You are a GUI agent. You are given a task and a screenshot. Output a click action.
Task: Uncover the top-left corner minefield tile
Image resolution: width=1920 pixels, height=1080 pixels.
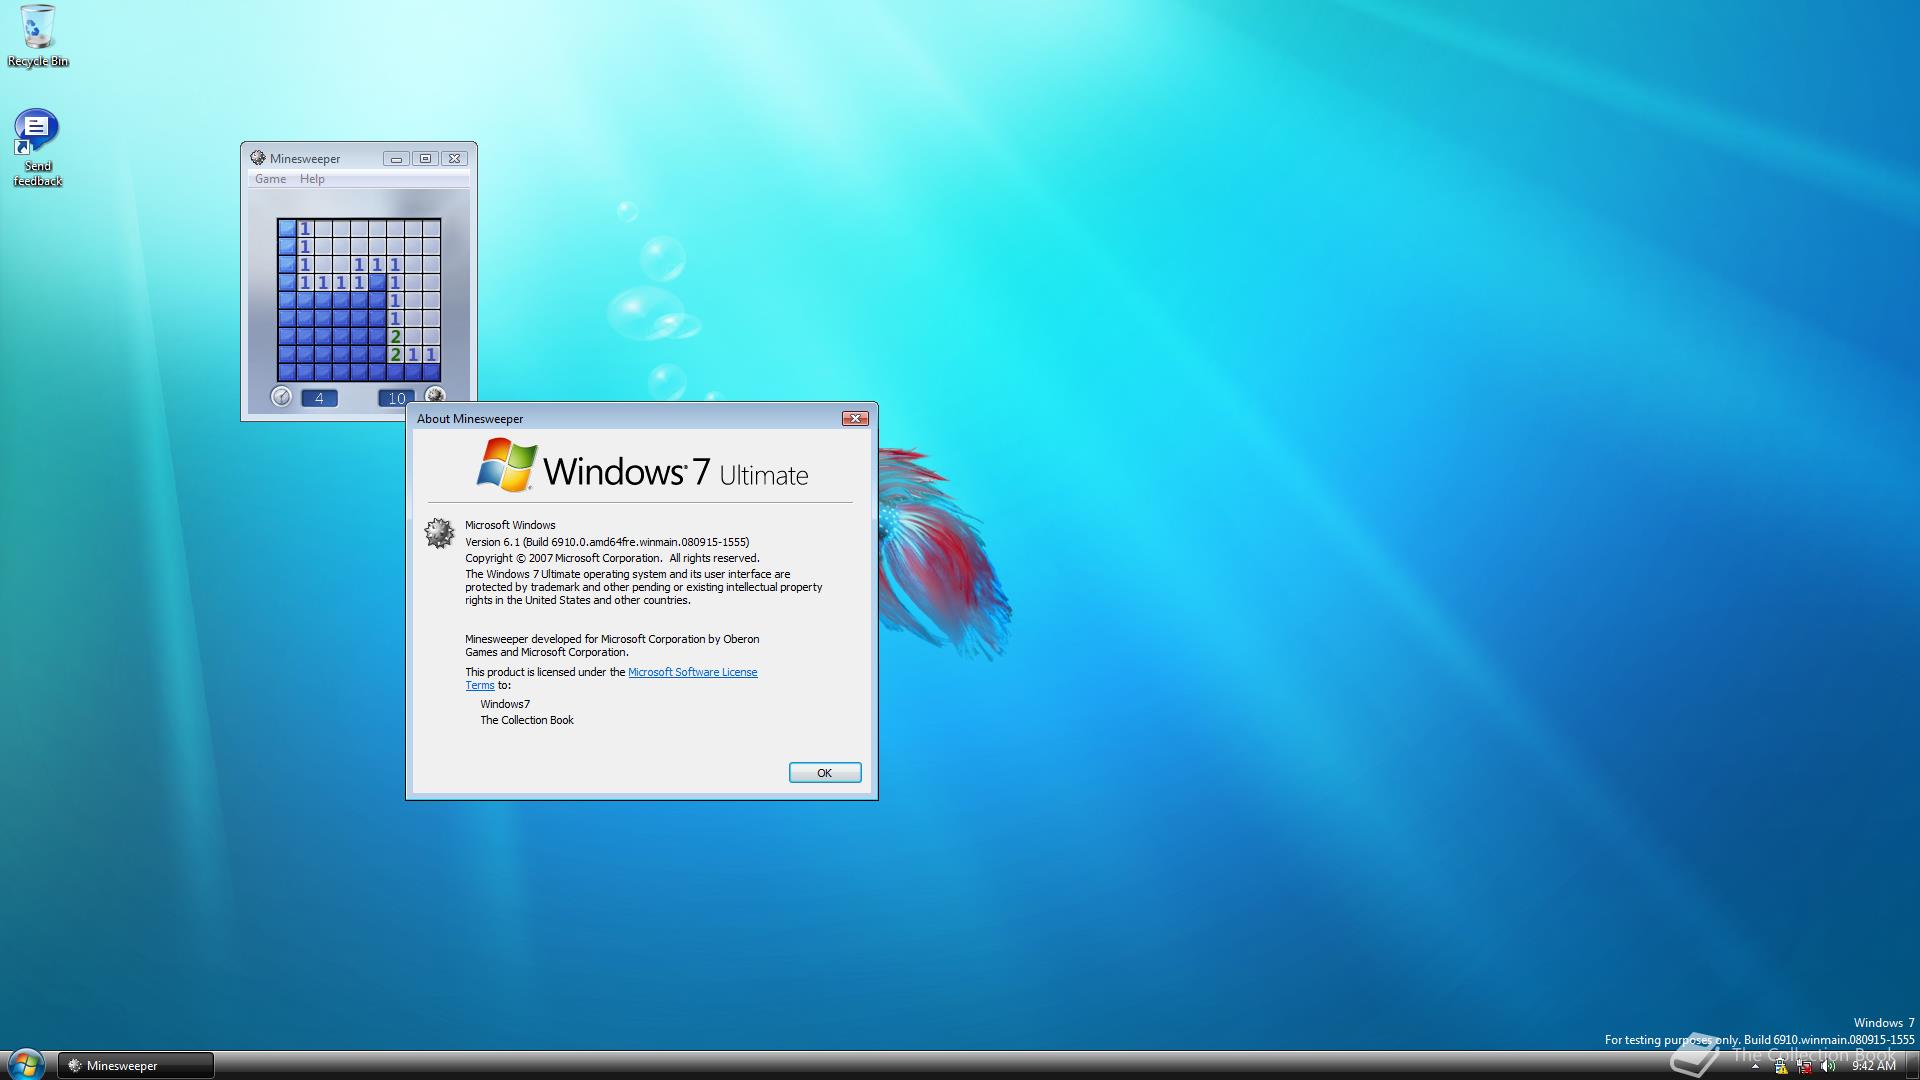pos(287,228)
